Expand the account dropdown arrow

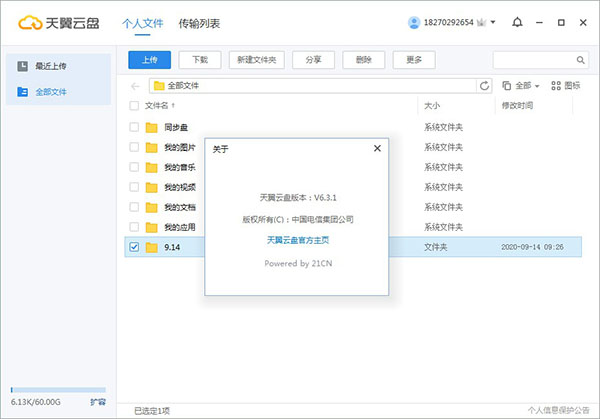point(493,22)
